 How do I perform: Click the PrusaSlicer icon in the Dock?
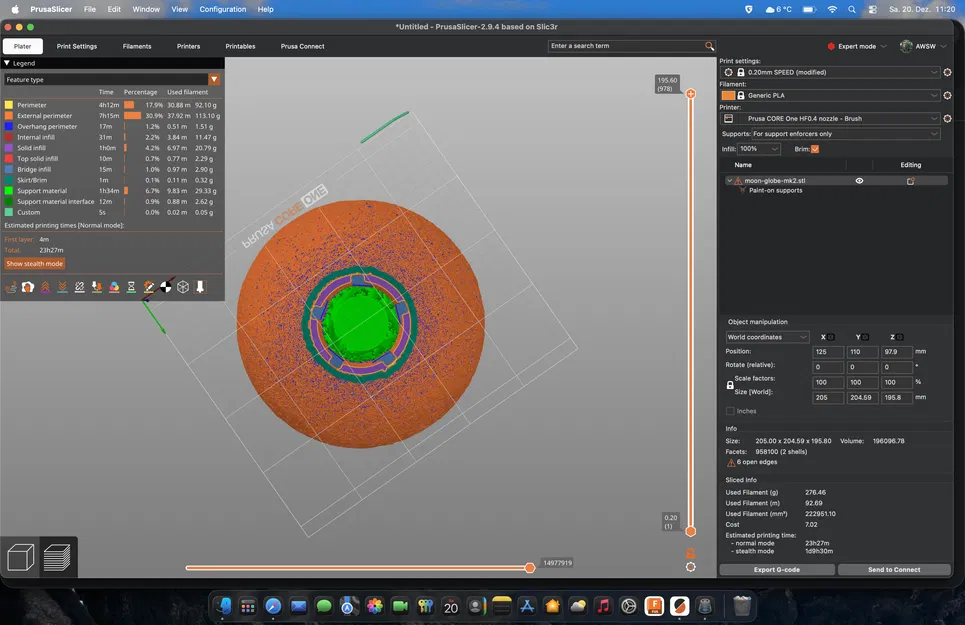pos(678,606)
